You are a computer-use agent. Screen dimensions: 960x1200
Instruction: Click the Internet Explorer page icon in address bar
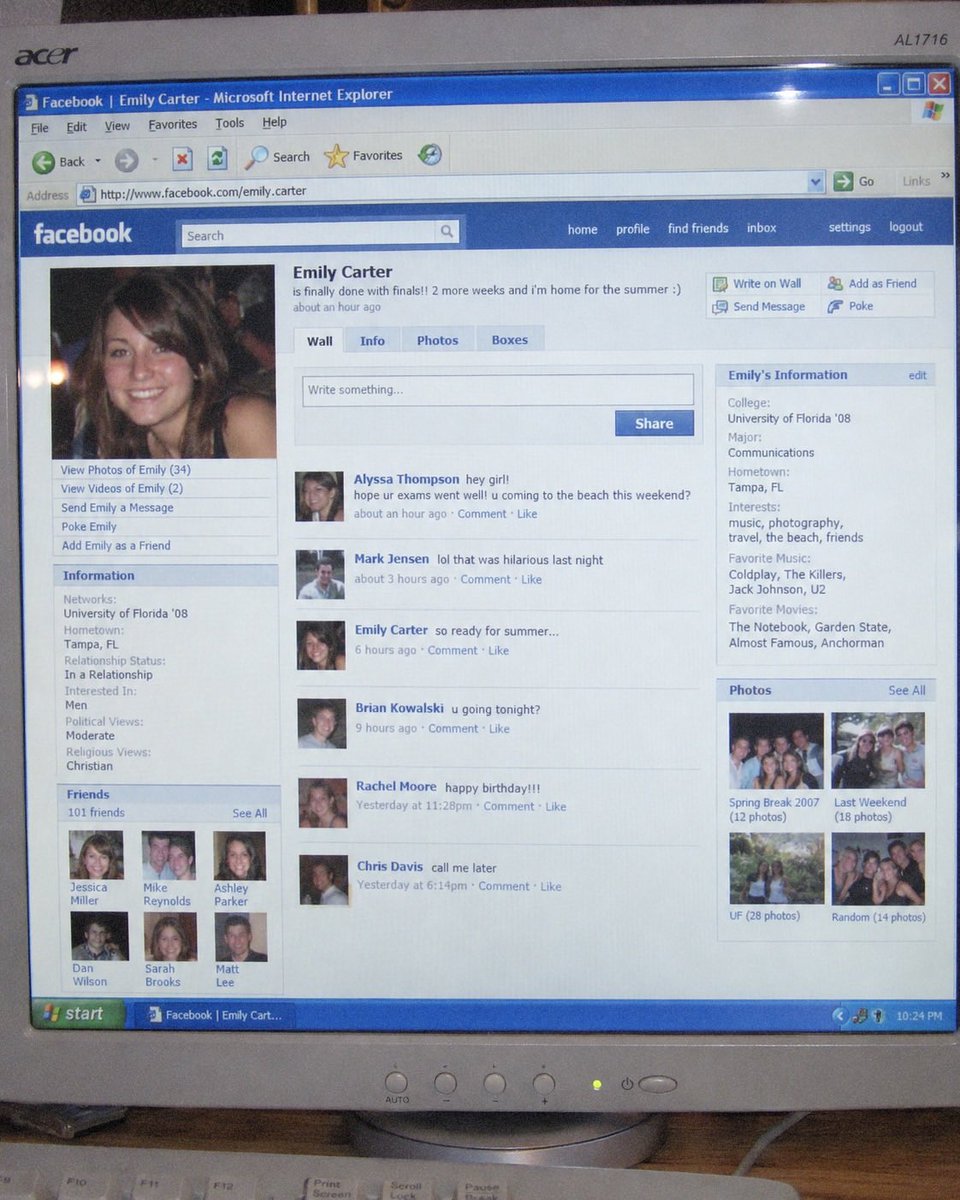click(x=87, y=194)
